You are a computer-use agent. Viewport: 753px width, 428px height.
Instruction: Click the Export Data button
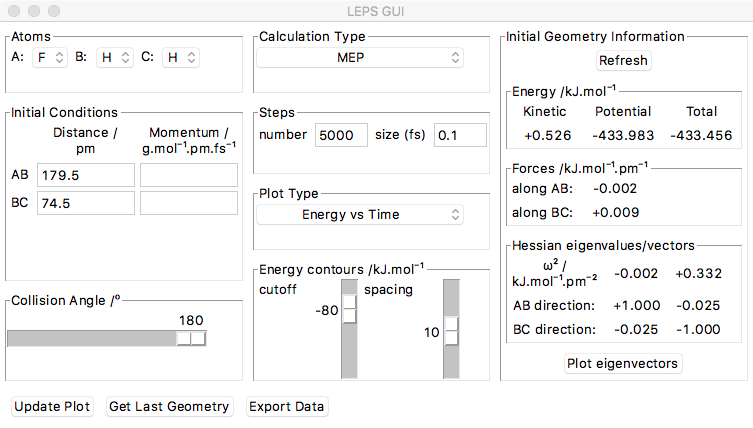287,407
